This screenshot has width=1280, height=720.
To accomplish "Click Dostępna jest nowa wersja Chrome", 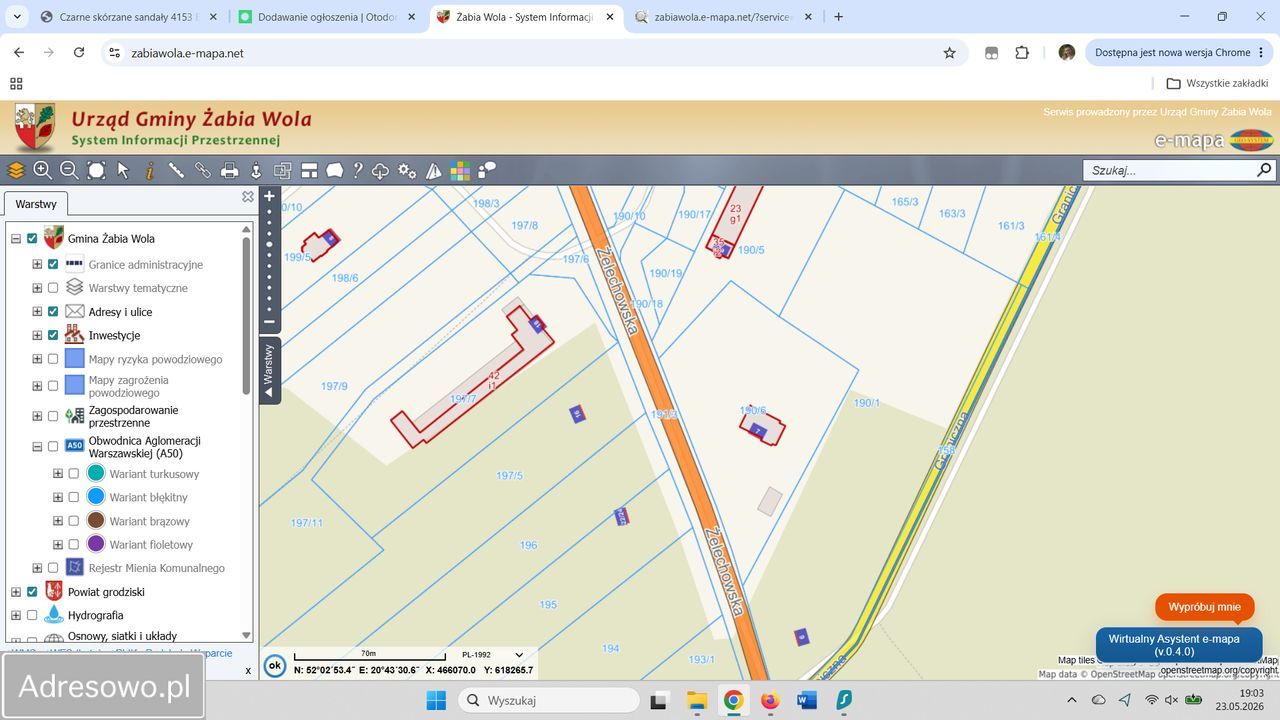I will tap(1178, 53).
